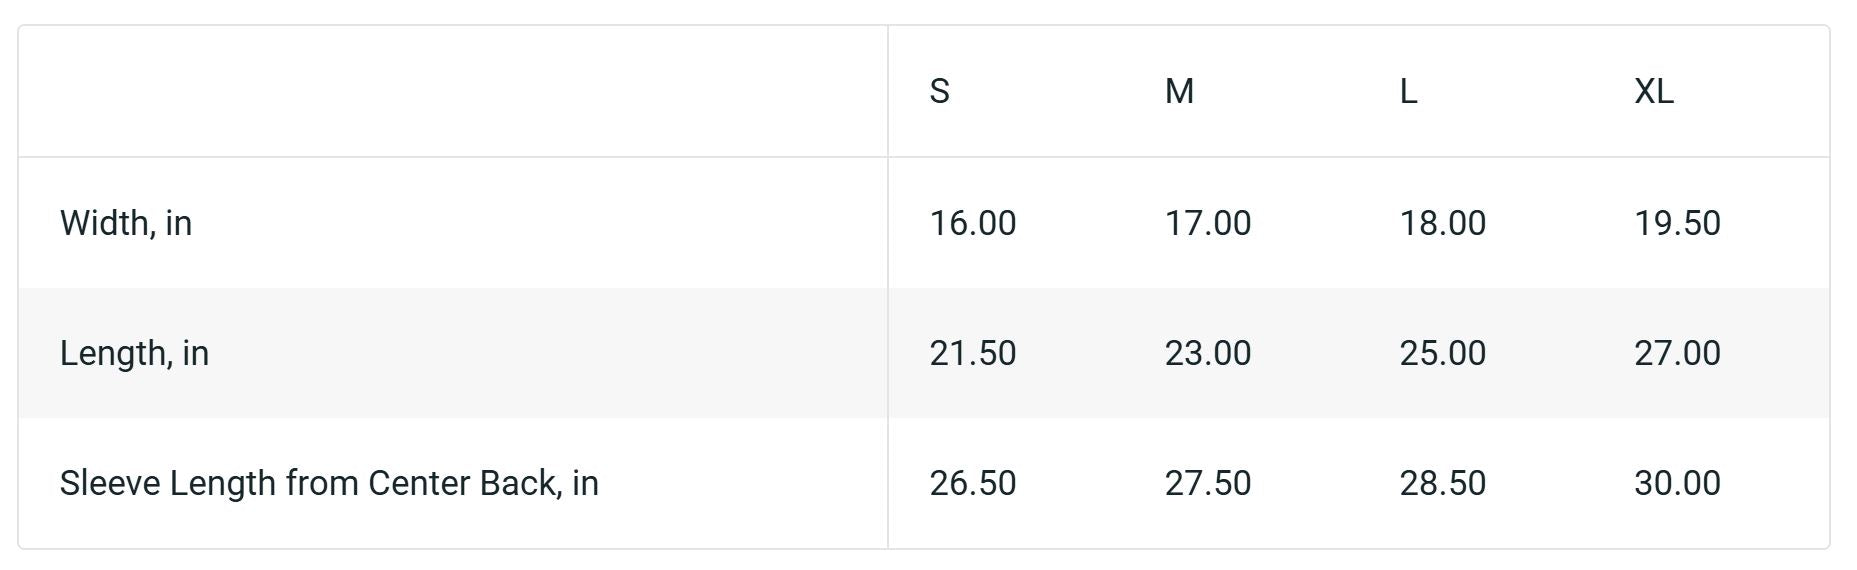Click the 21.50 length value for S
The image size is (1857, 570).
point(972,353)
